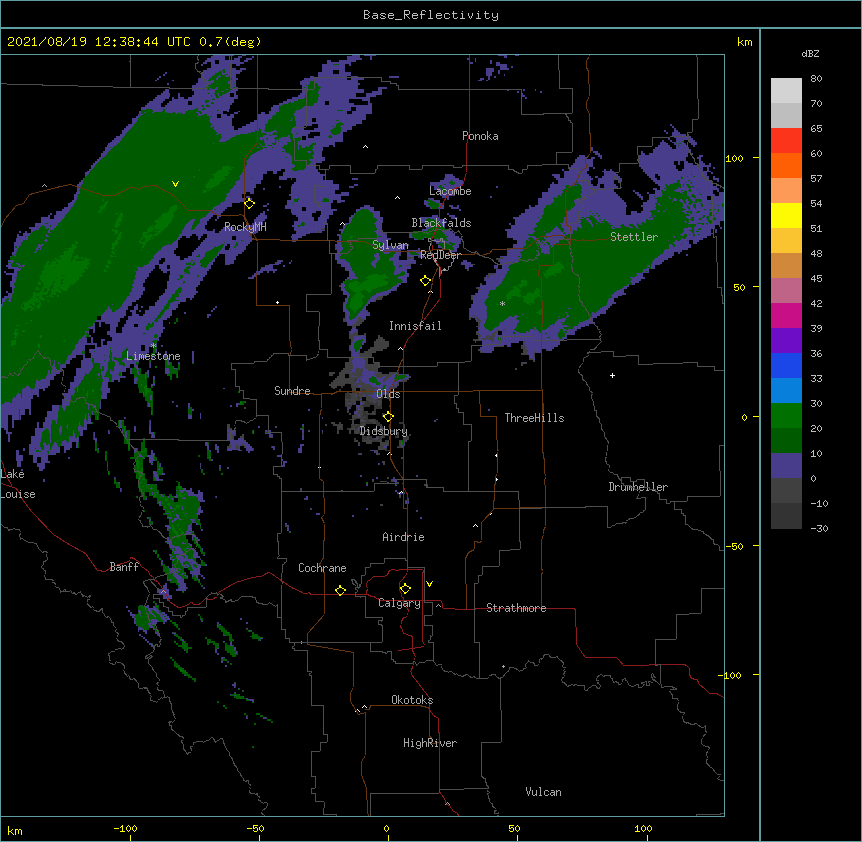Select the magenta swatch in the dBZ legend

786,315
